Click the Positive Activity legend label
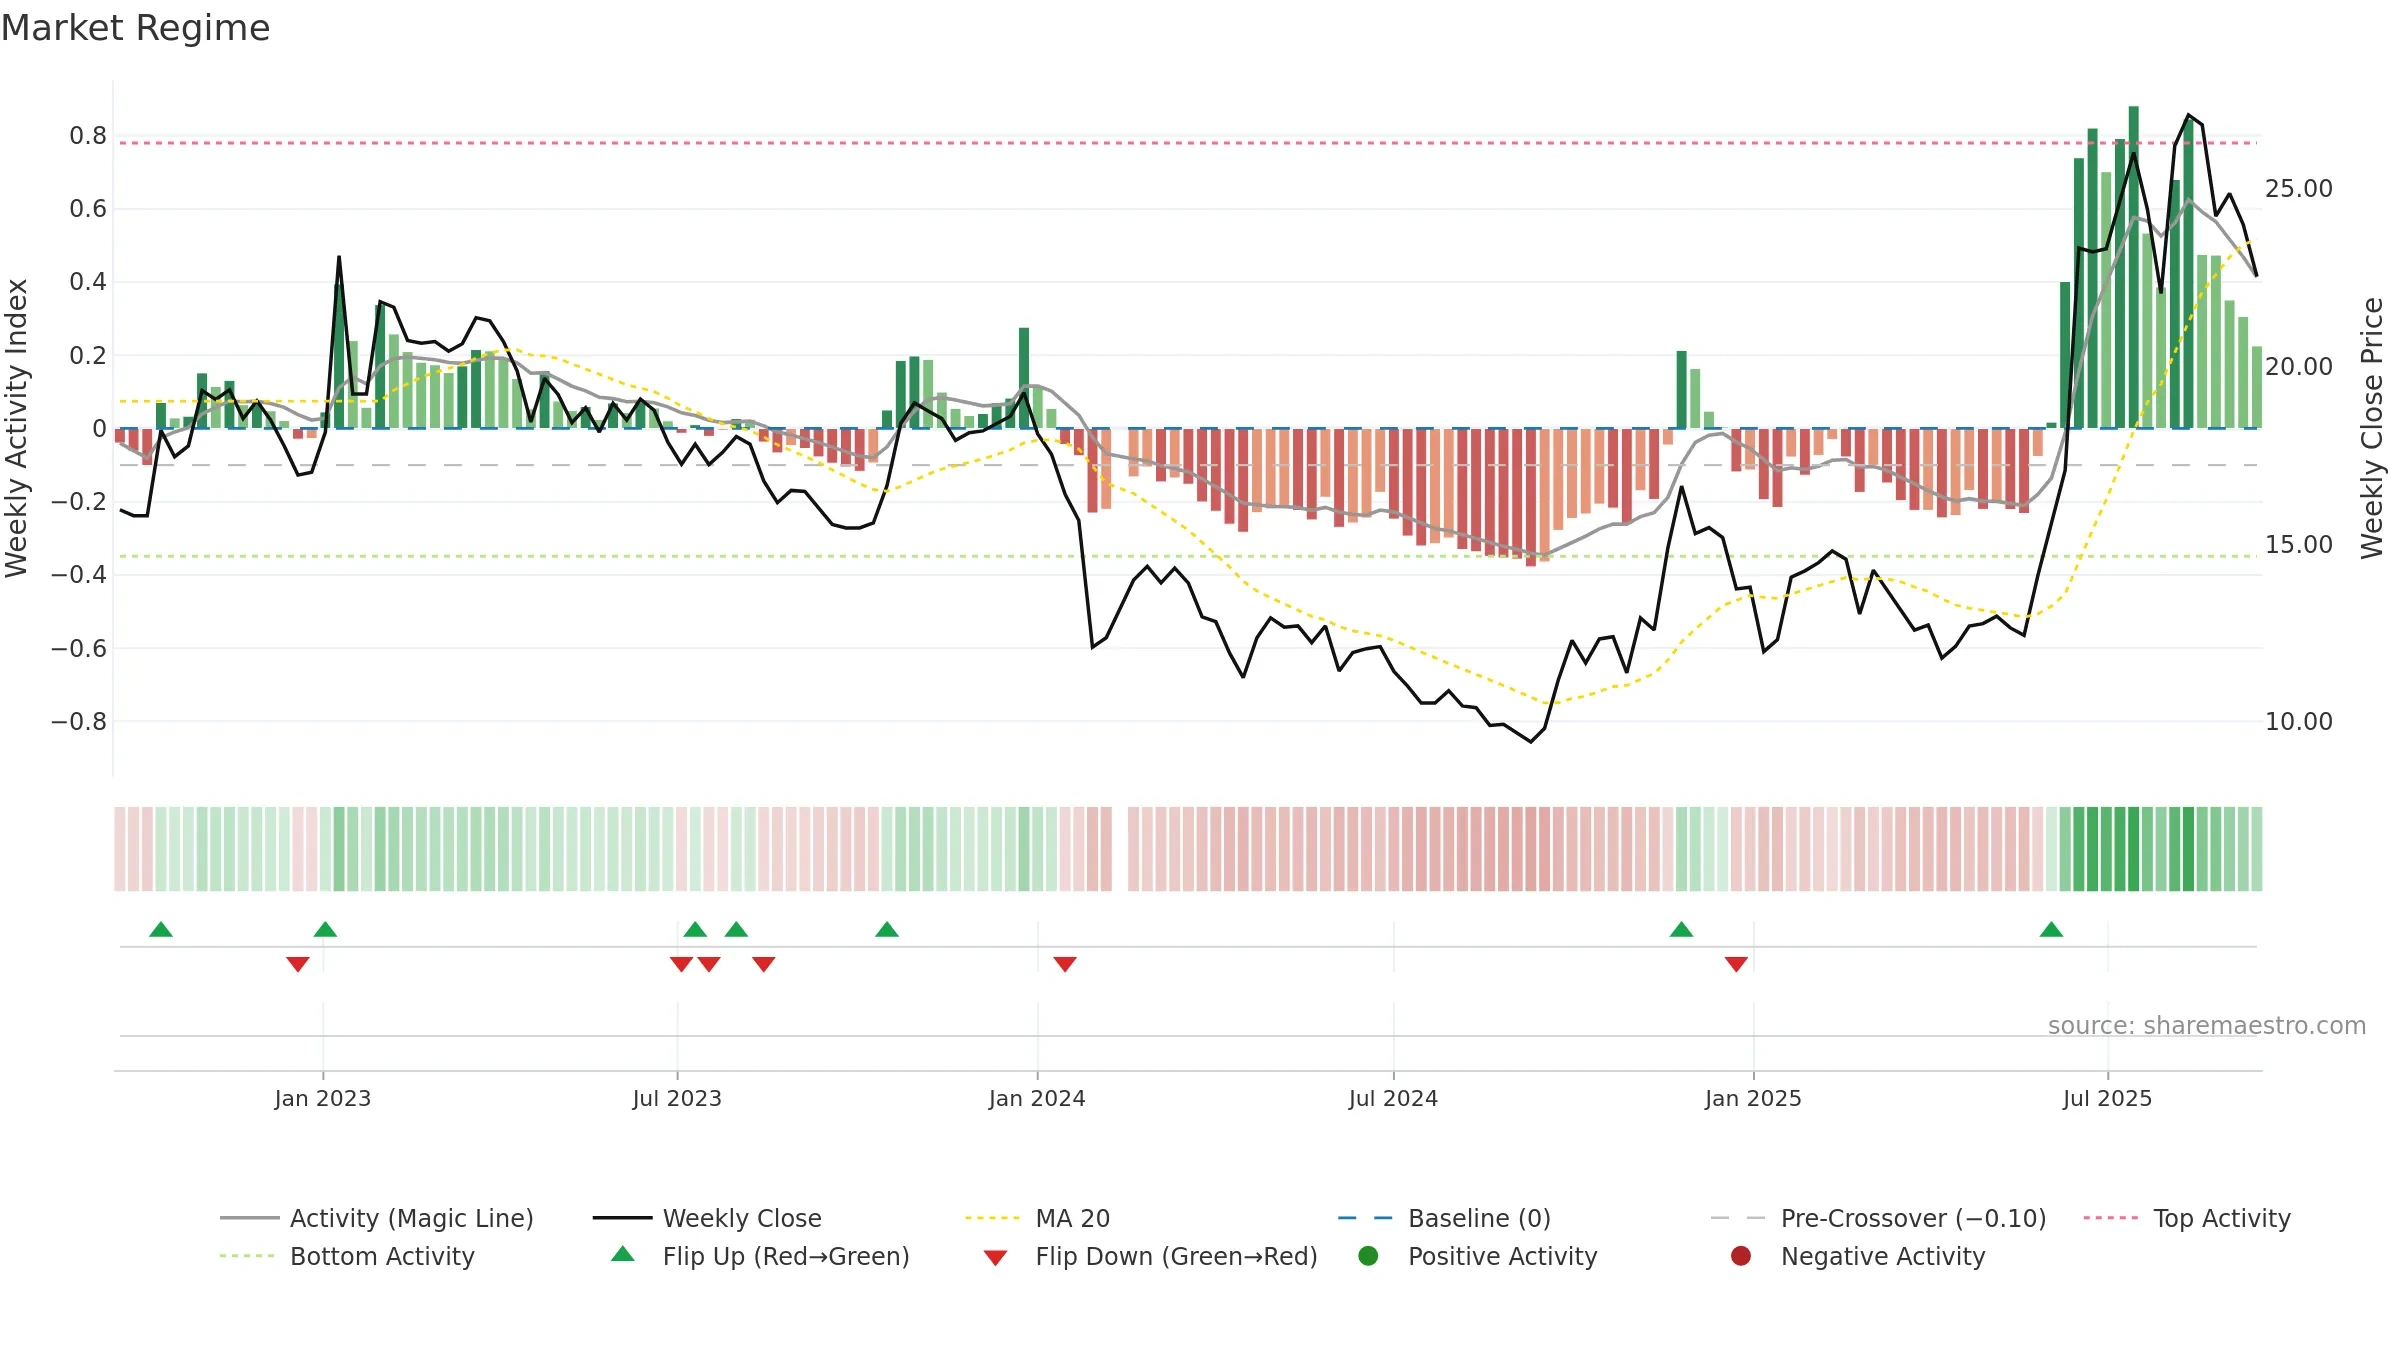Viewport: 2400px width, 1350px height. click(x=1502, y=1256)
